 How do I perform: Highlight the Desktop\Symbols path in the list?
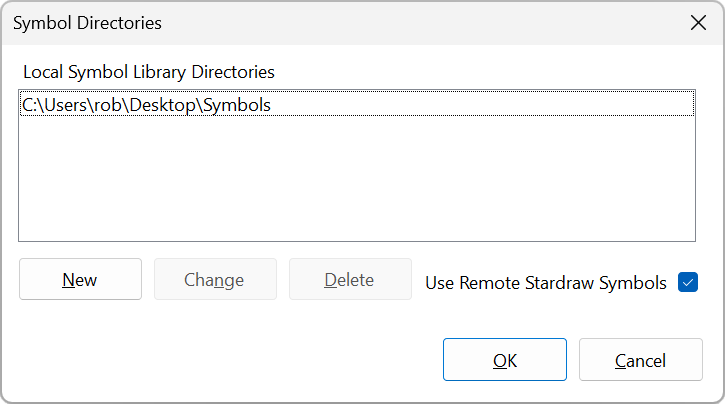tap(357, 104)
